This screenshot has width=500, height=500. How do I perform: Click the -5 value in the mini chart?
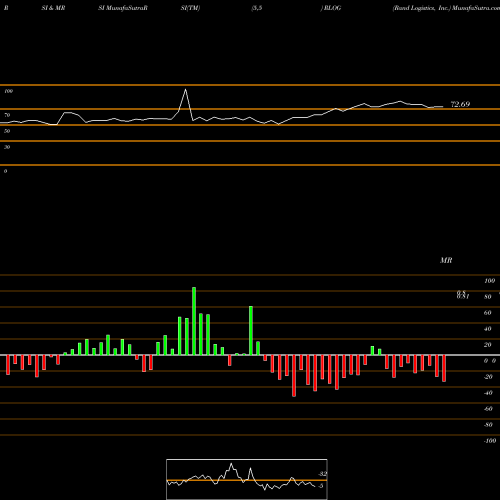pyautogui.click(x=321, y=486)
